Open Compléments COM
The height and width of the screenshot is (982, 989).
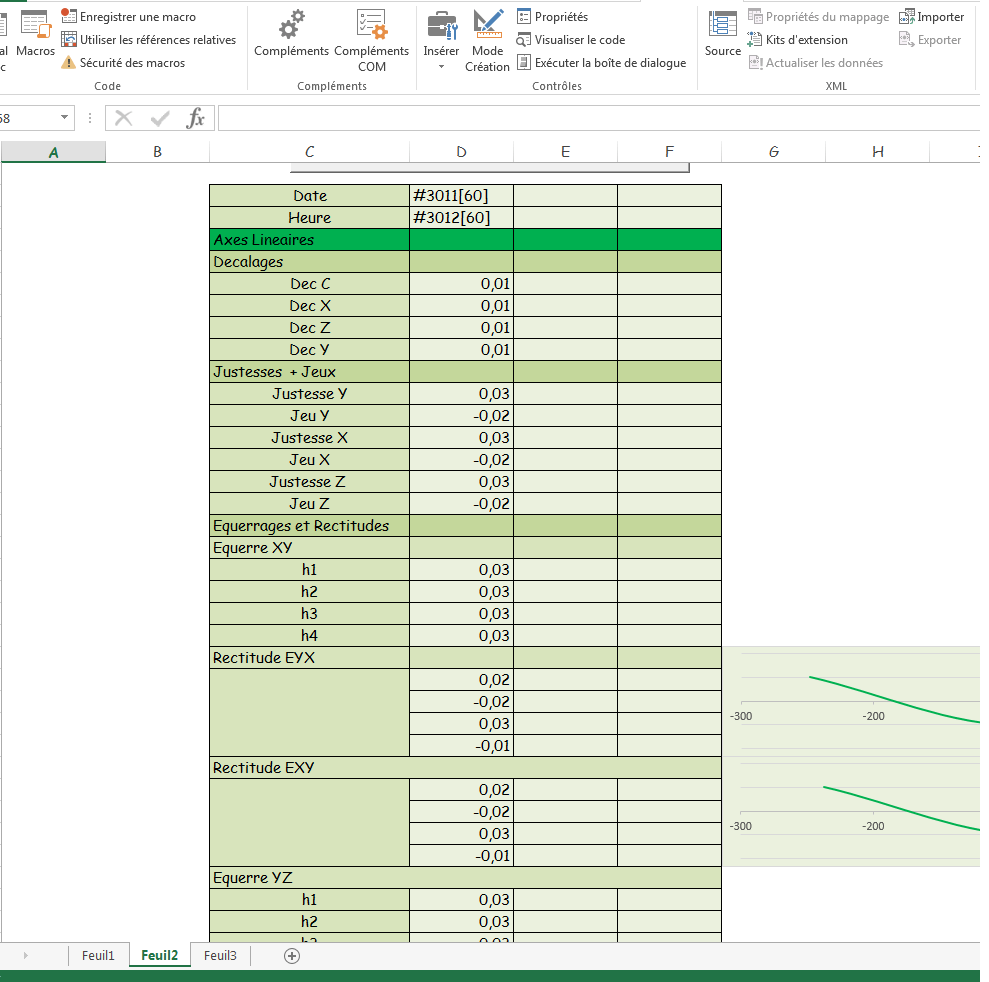(x=372, y=38)
